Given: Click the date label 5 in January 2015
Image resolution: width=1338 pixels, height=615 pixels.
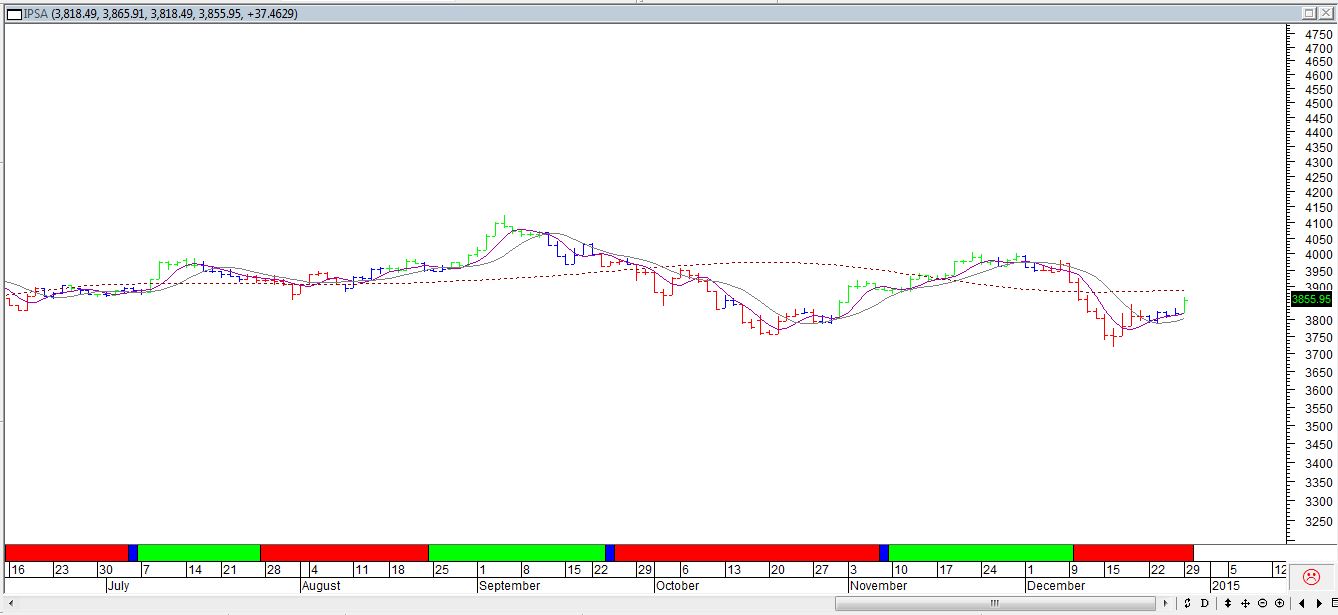Looking at the screenshot, I should 1234,570.
